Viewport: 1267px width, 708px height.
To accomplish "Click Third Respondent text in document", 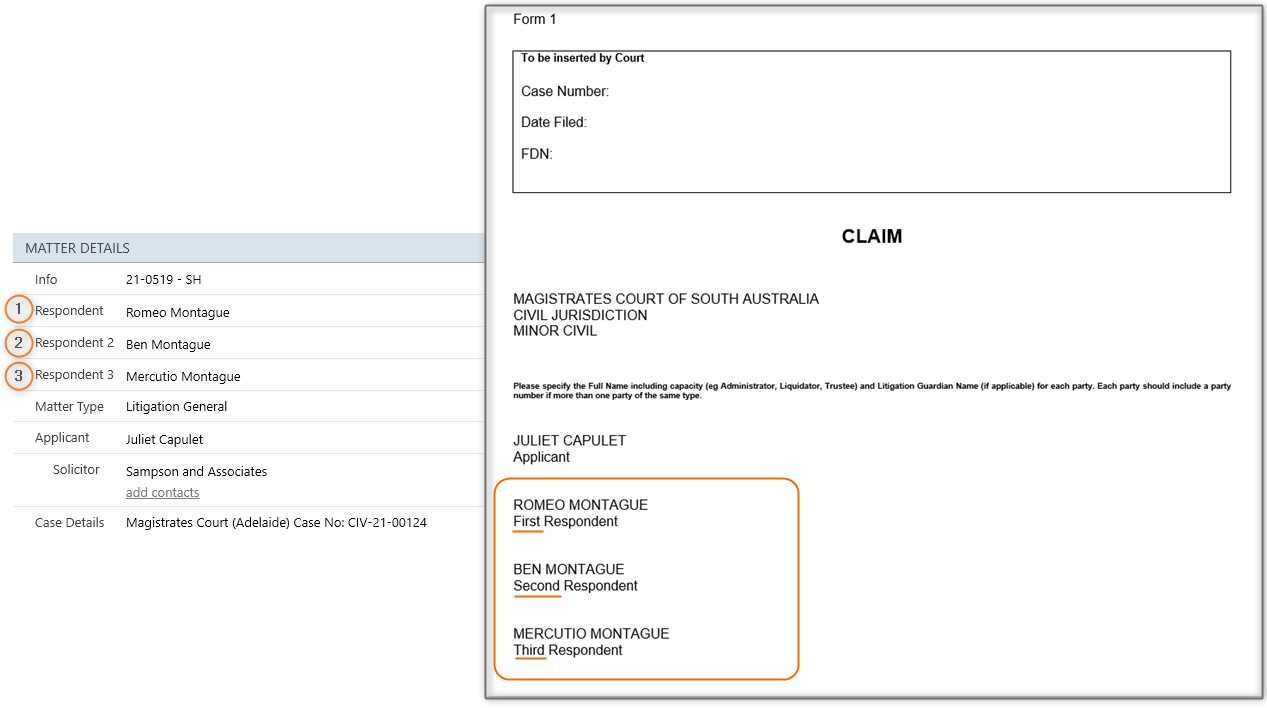I will 567,650.
